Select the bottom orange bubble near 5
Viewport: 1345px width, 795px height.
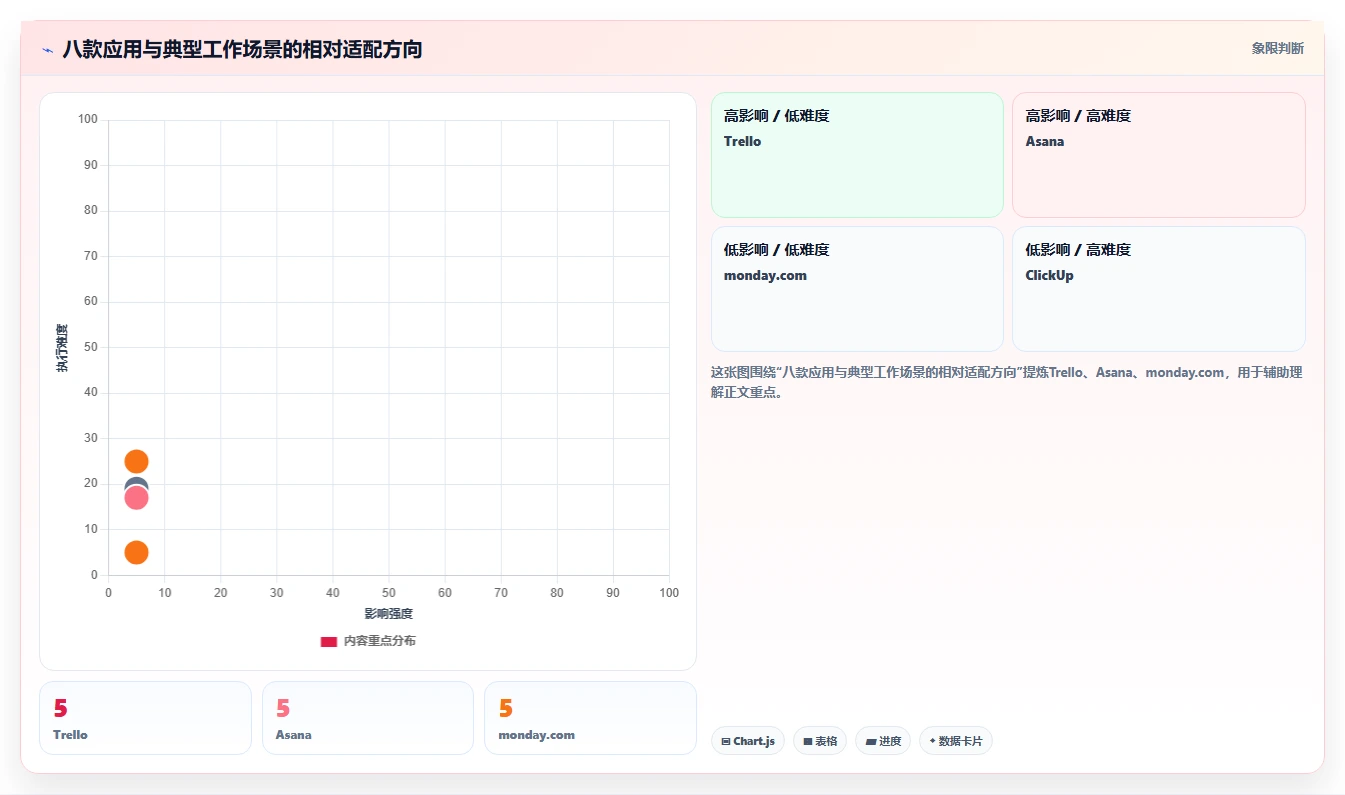tap(137, 552)
